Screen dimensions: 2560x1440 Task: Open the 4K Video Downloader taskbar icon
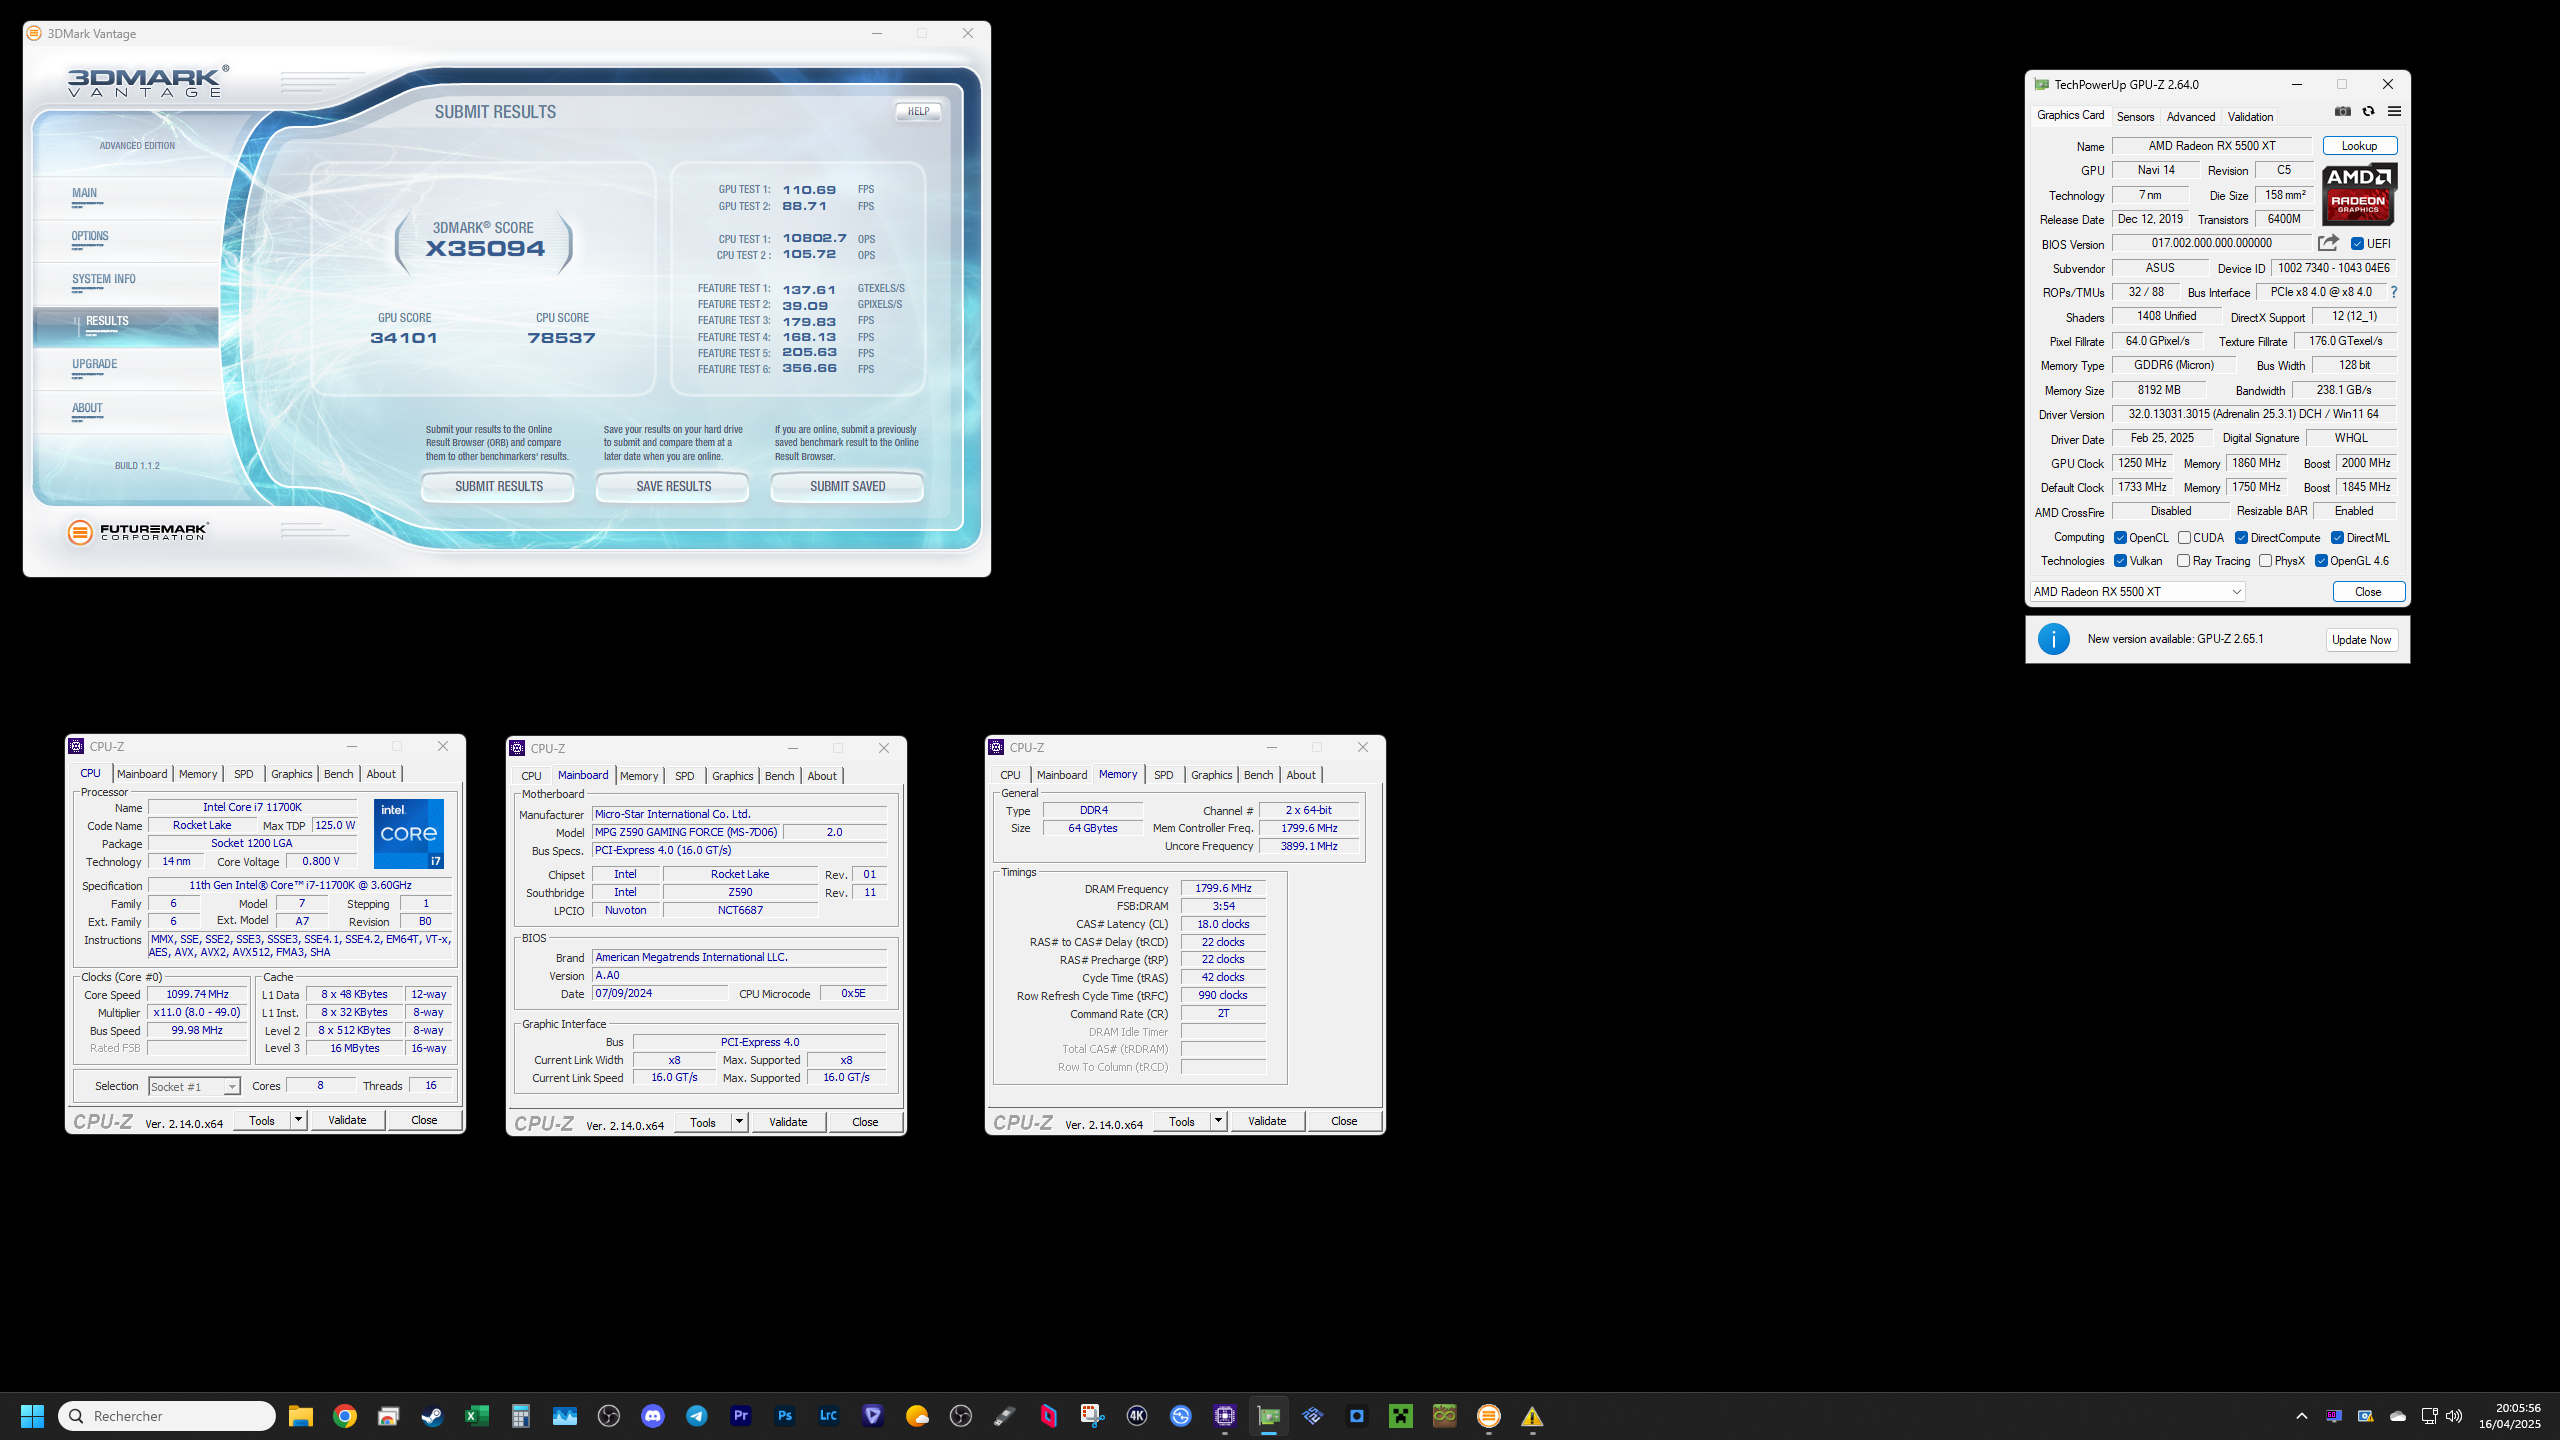coord(1137,1416)
